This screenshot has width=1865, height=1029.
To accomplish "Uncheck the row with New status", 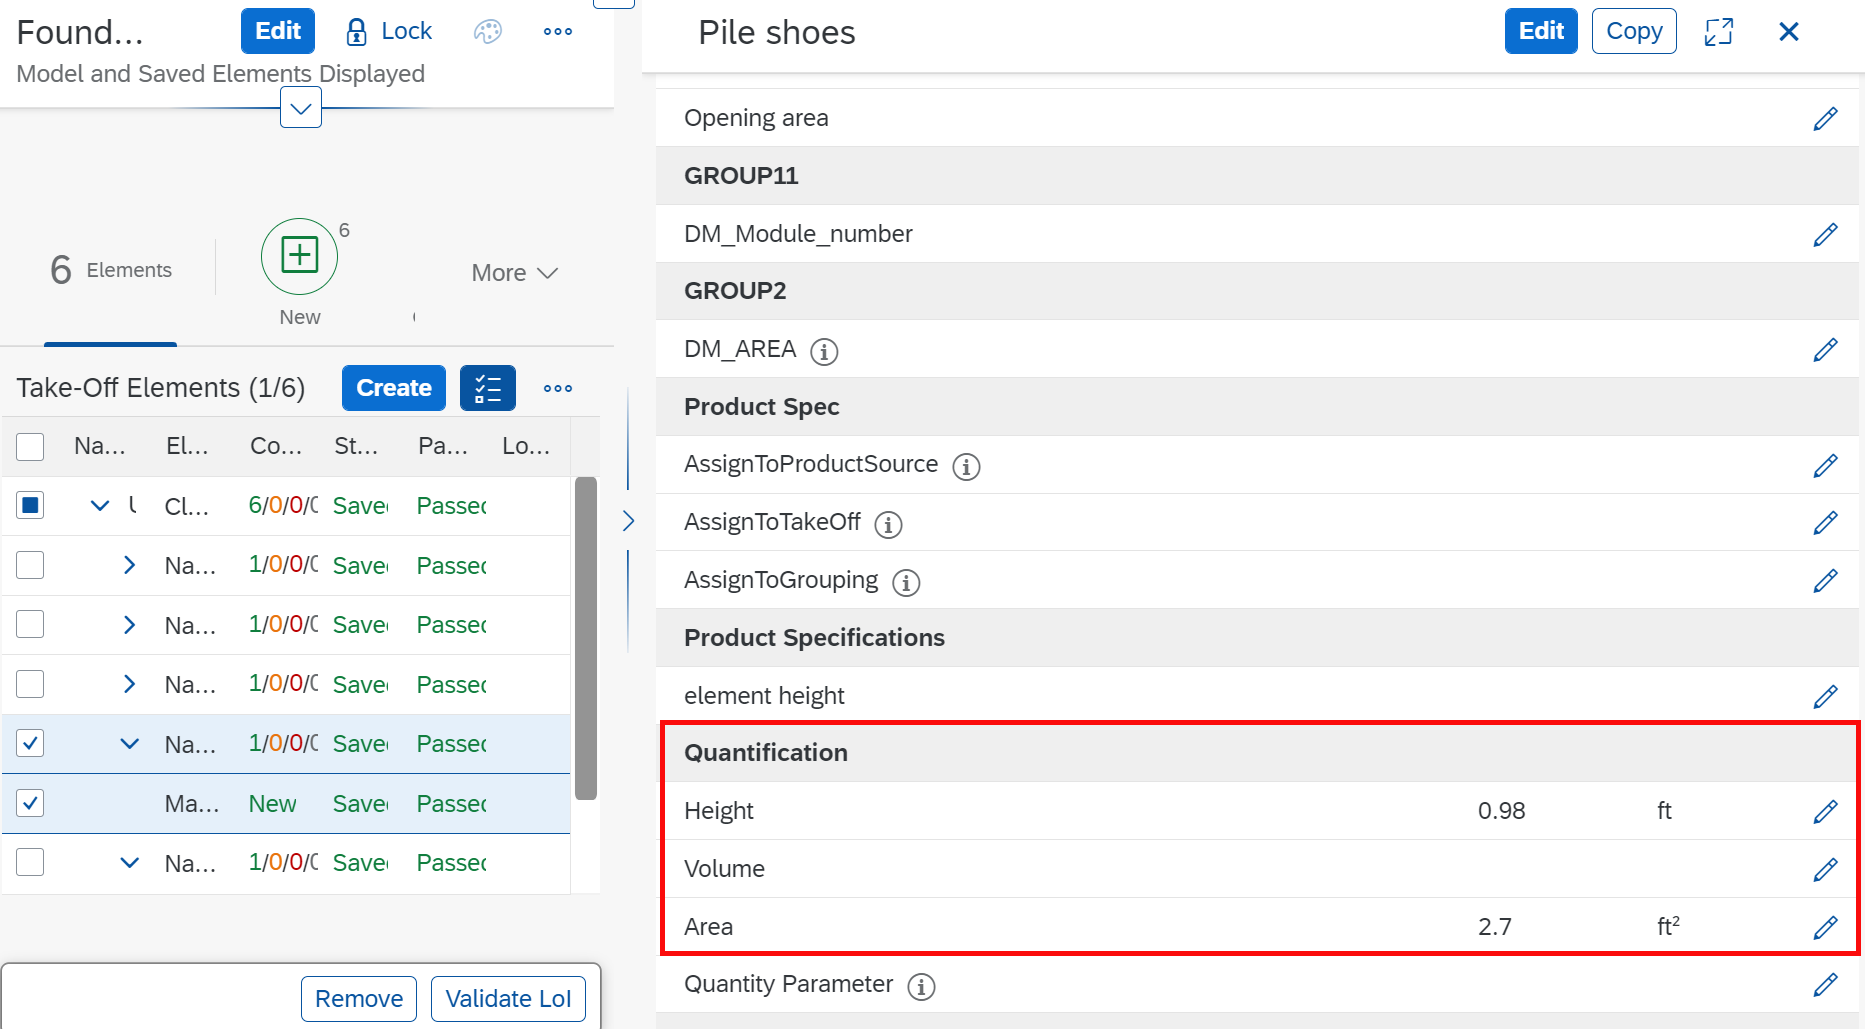I will click(x=30, y=803).
